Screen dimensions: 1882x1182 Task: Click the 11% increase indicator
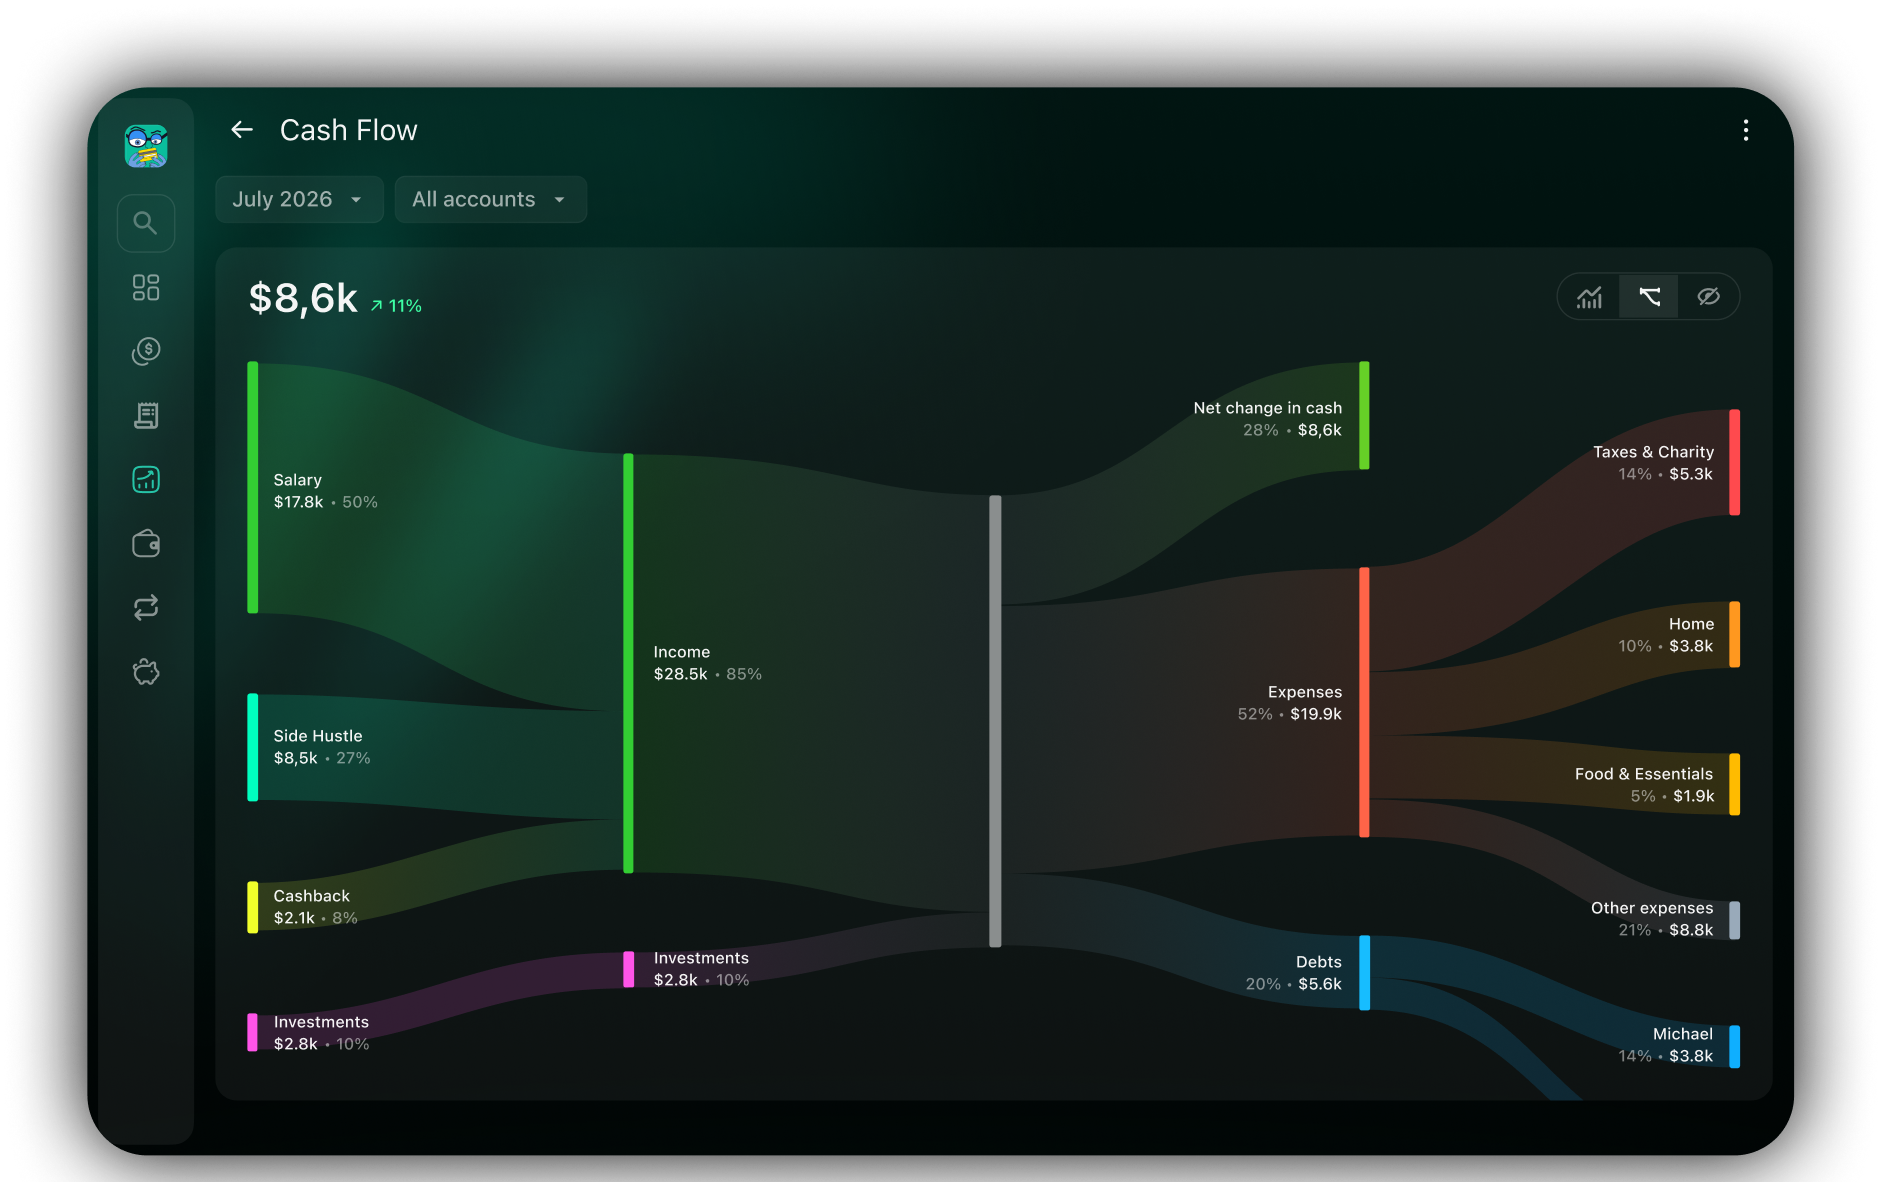coord(396,306)
